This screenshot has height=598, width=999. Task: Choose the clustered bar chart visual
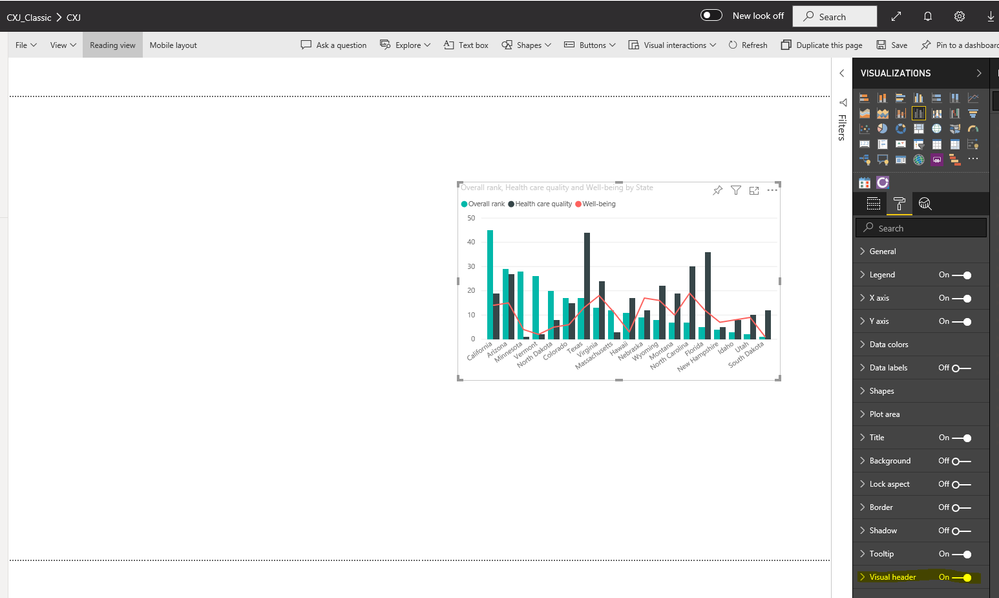point(901,98)
